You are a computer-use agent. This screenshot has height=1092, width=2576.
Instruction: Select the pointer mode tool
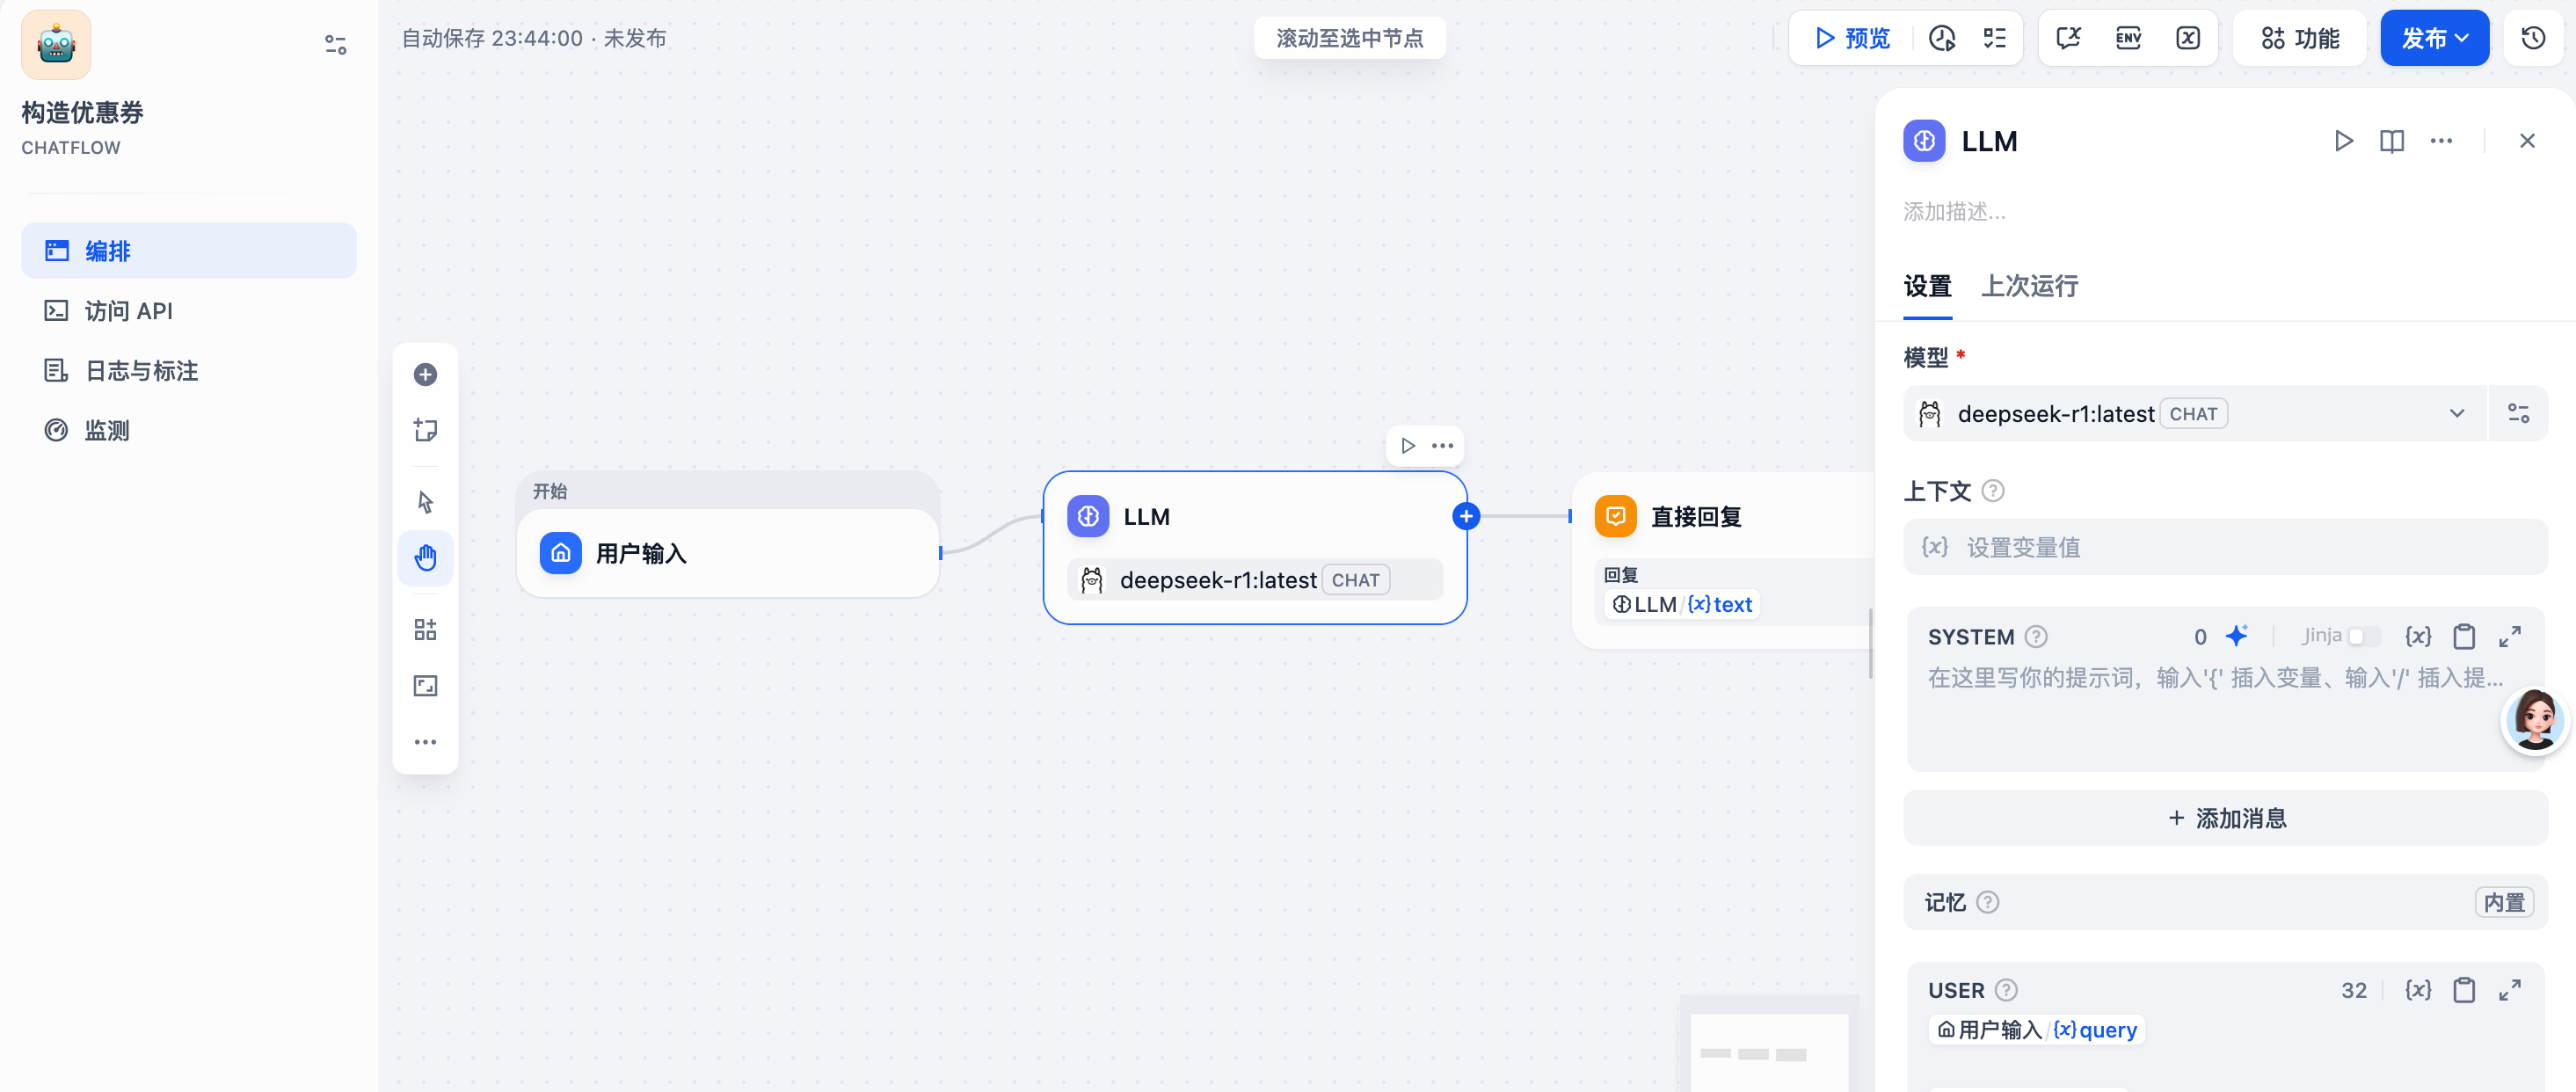[x=425, y=501]
